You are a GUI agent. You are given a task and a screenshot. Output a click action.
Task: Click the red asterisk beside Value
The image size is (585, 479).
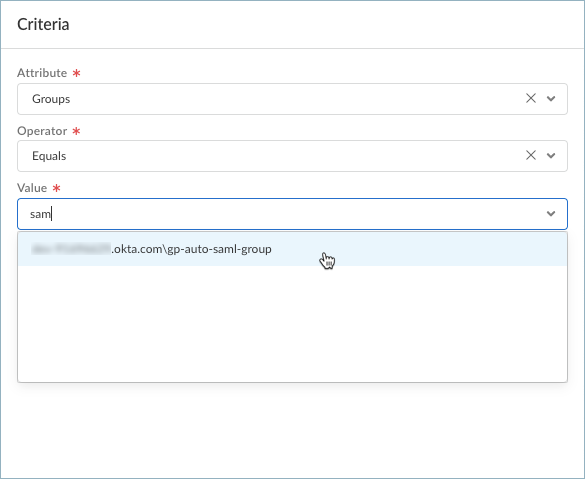(x=56, y=188)
